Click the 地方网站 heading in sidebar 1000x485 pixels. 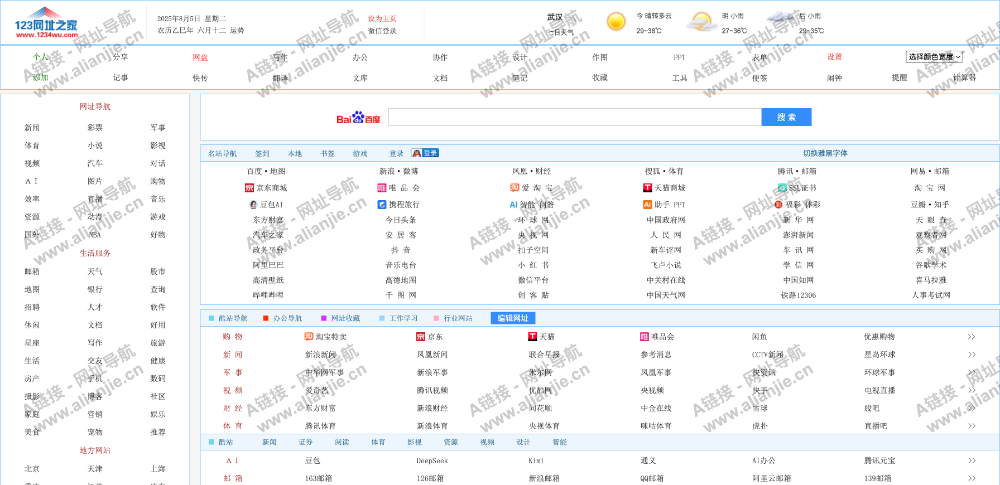(95, 451)
